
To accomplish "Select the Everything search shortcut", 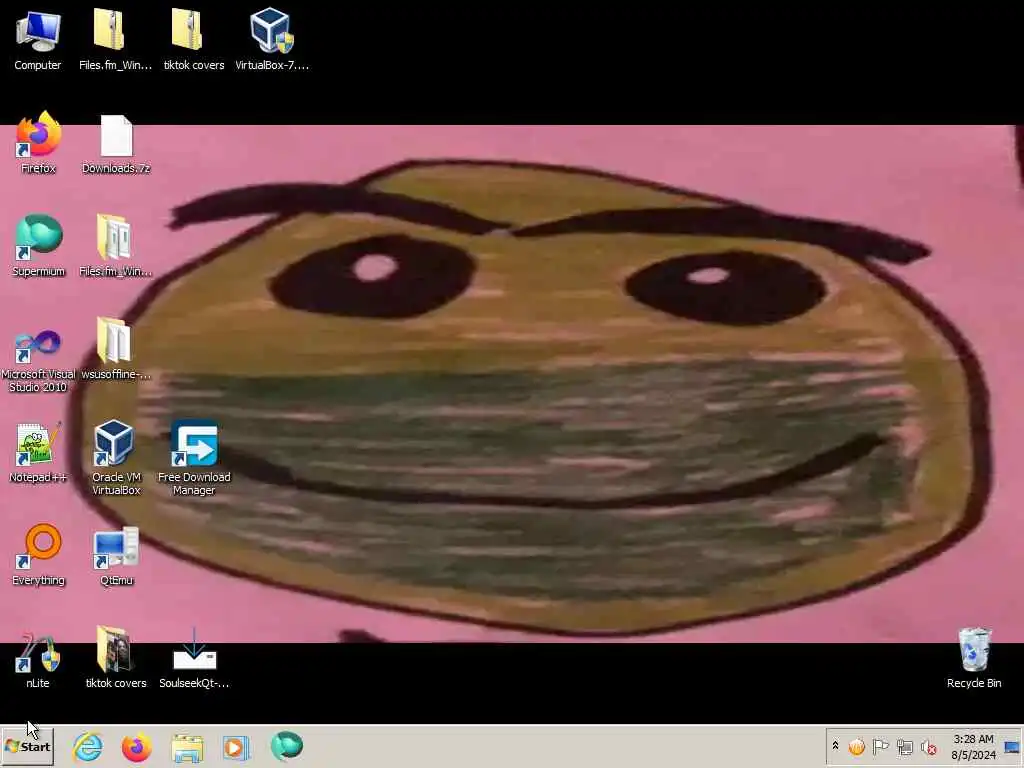I will (38, 555).
